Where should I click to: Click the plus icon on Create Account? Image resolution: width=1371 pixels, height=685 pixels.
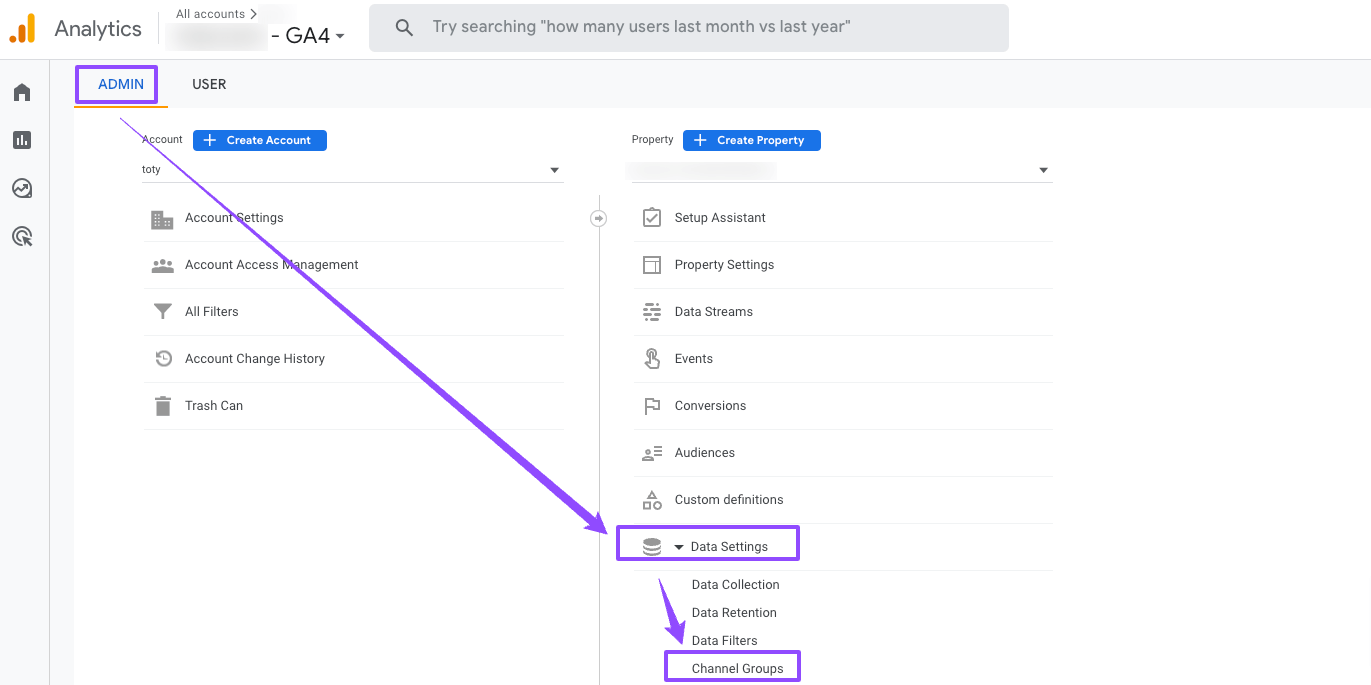pos(210,140)
